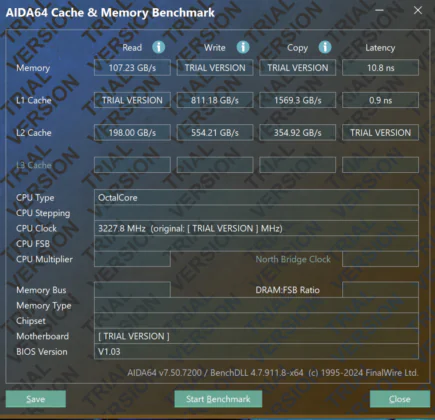Image resolution: width=435 pixels, height=420 pixels.
Task: Click the Latency column header
Action: point(380,48)
